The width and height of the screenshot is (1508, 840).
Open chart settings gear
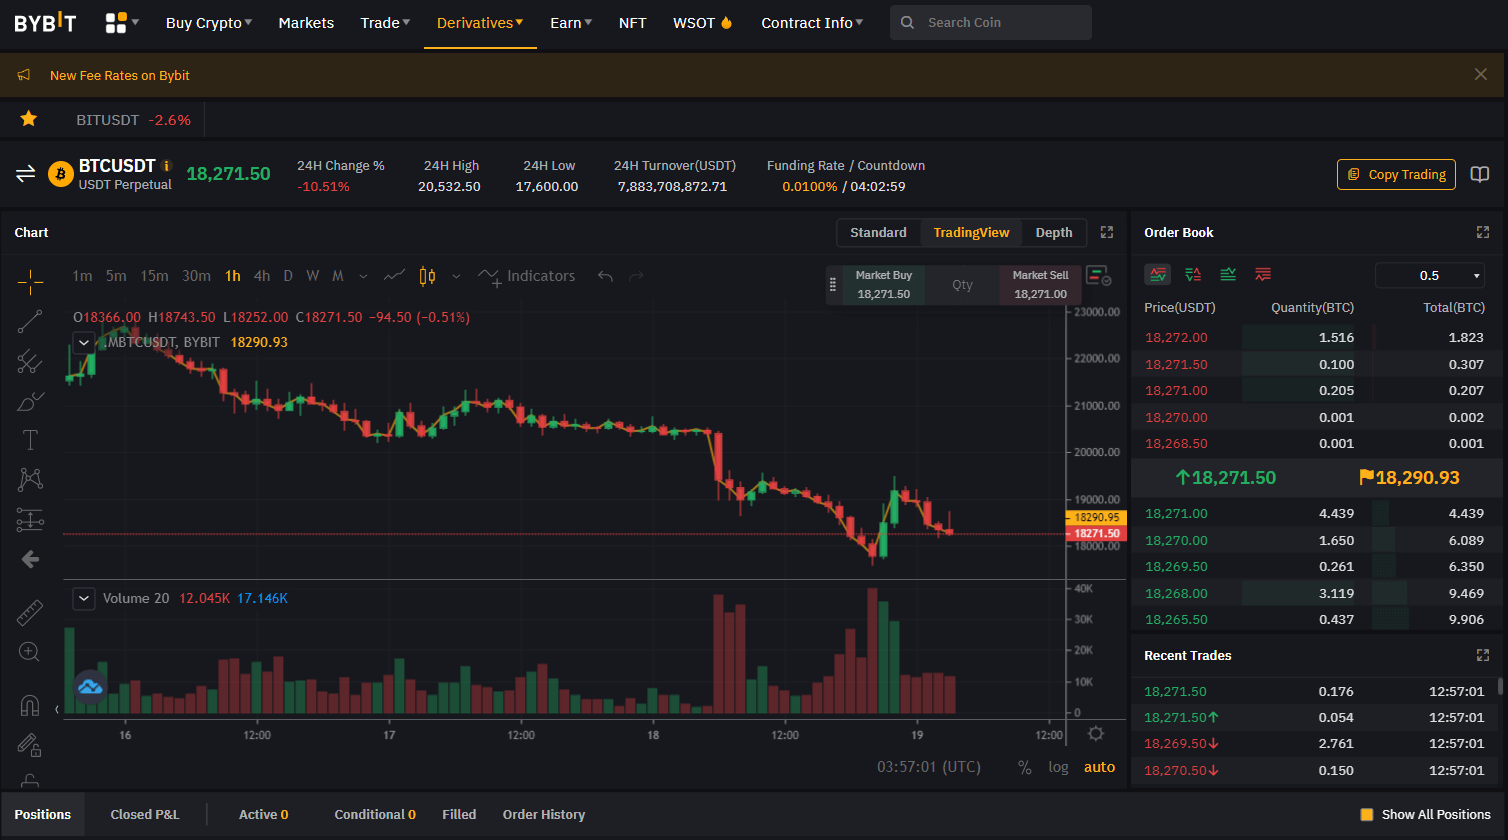(x=1096, y=733)
